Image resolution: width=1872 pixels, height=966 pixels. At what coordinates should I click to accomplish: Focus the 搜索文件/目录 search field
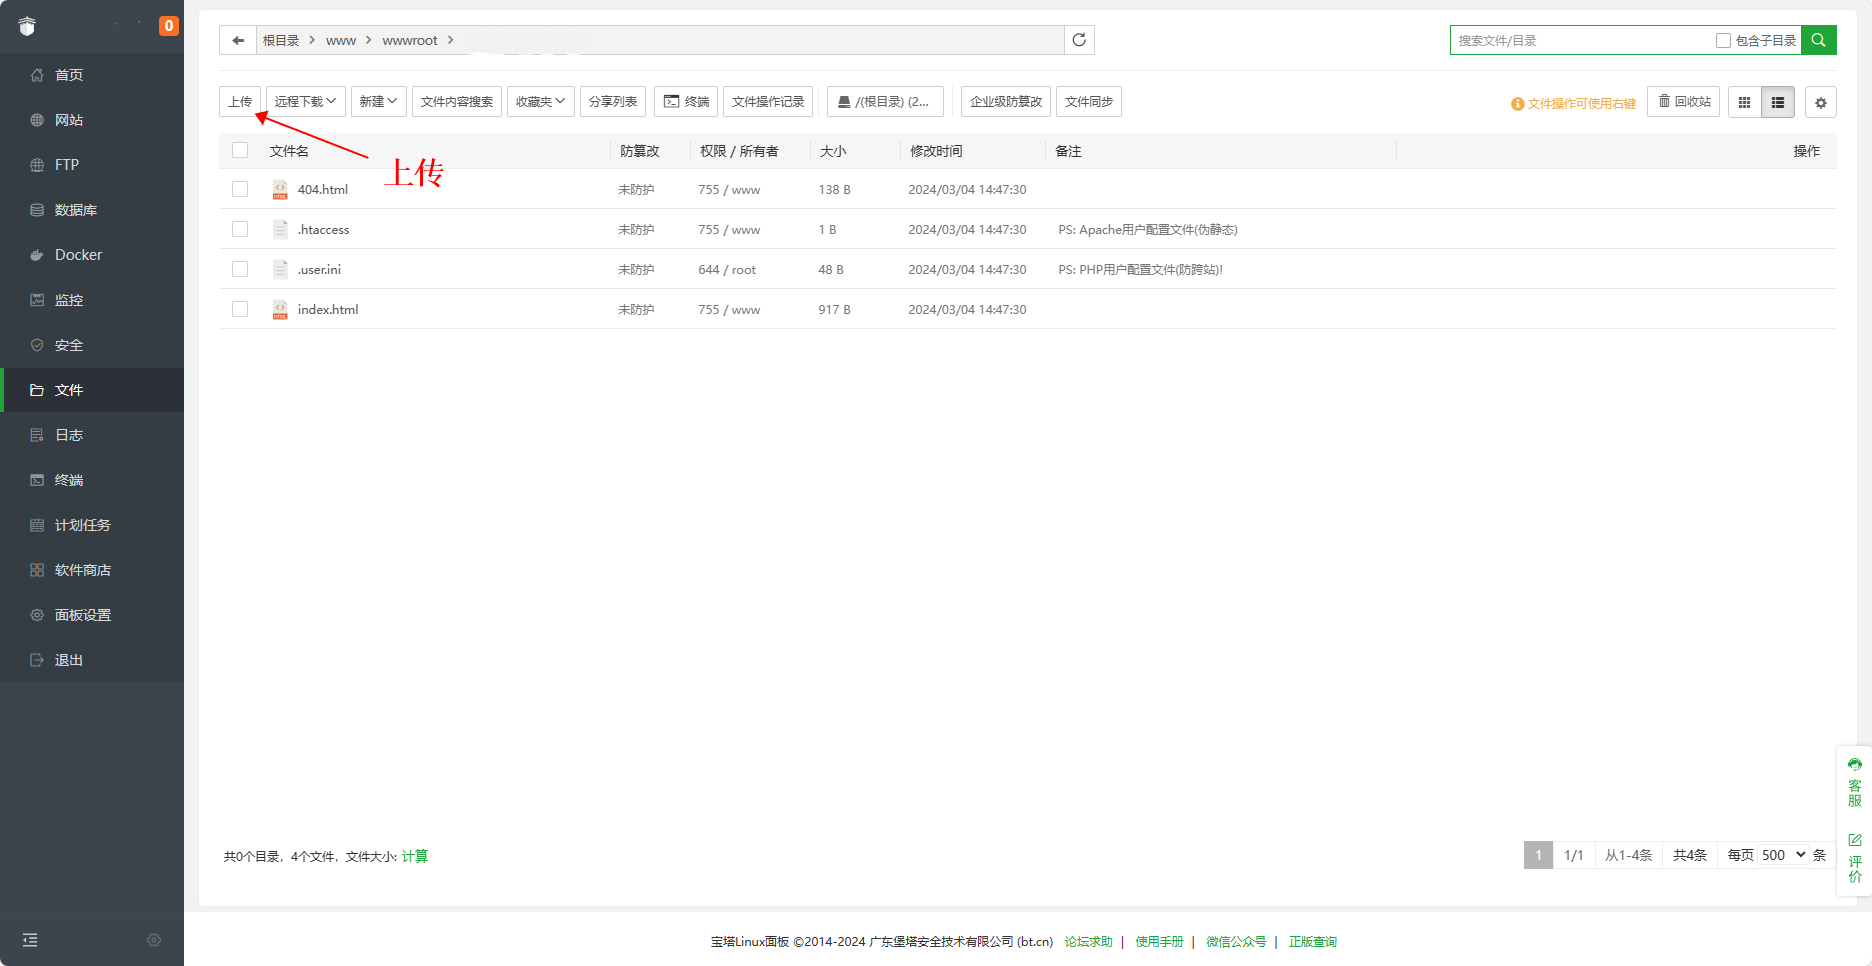point(1580,40)
